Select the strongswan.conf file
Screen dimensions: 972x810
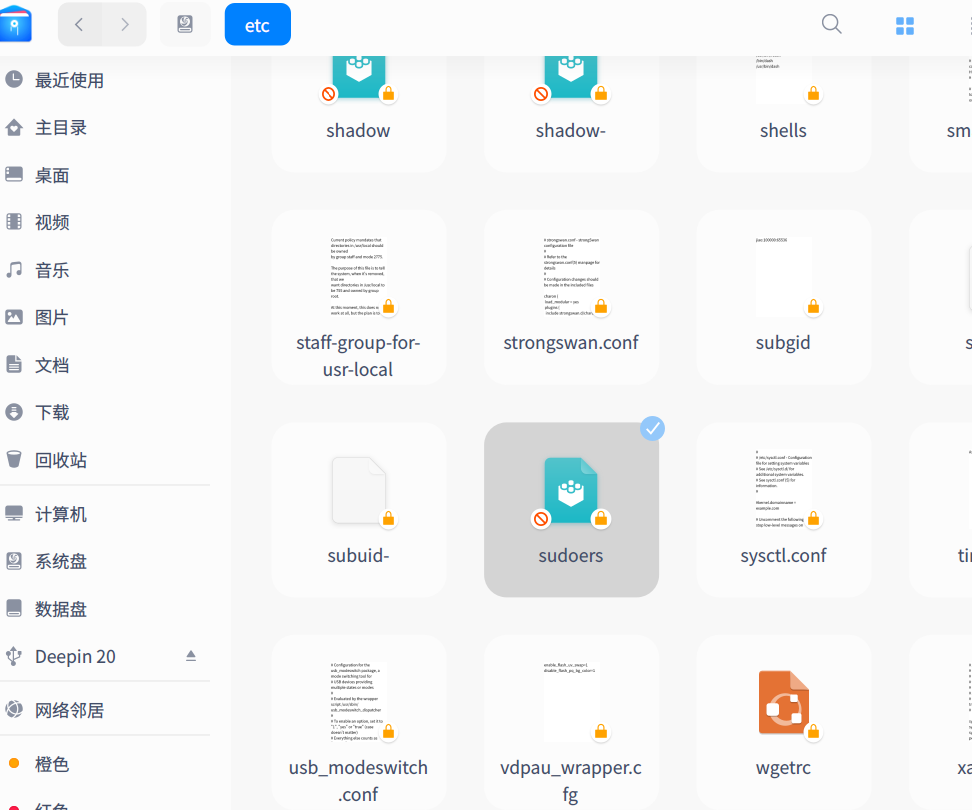[571, 297]
